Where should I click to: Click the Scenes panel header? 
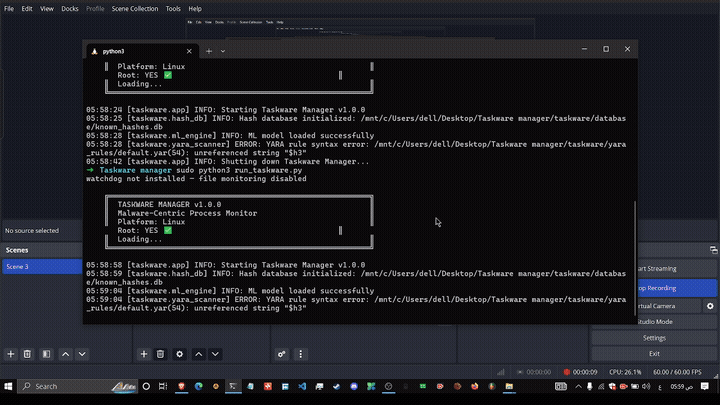[x=42, y=250]
